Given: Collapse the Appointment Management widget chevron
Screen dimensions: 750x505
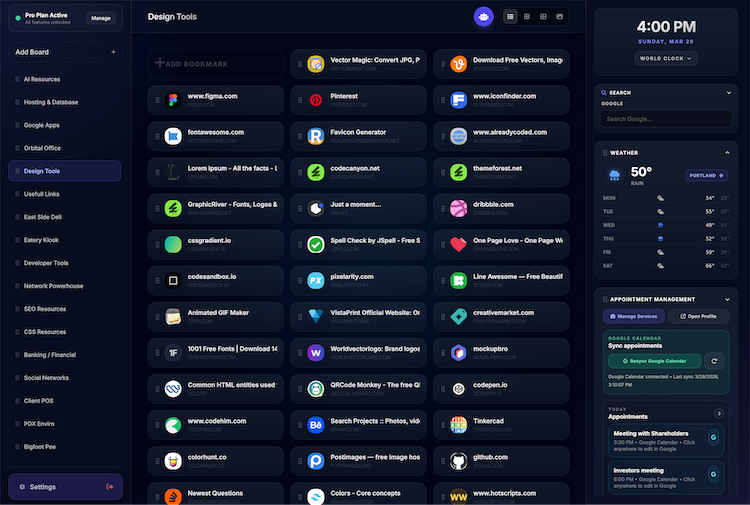Looking at the screenshot, I should click(727, 299).
